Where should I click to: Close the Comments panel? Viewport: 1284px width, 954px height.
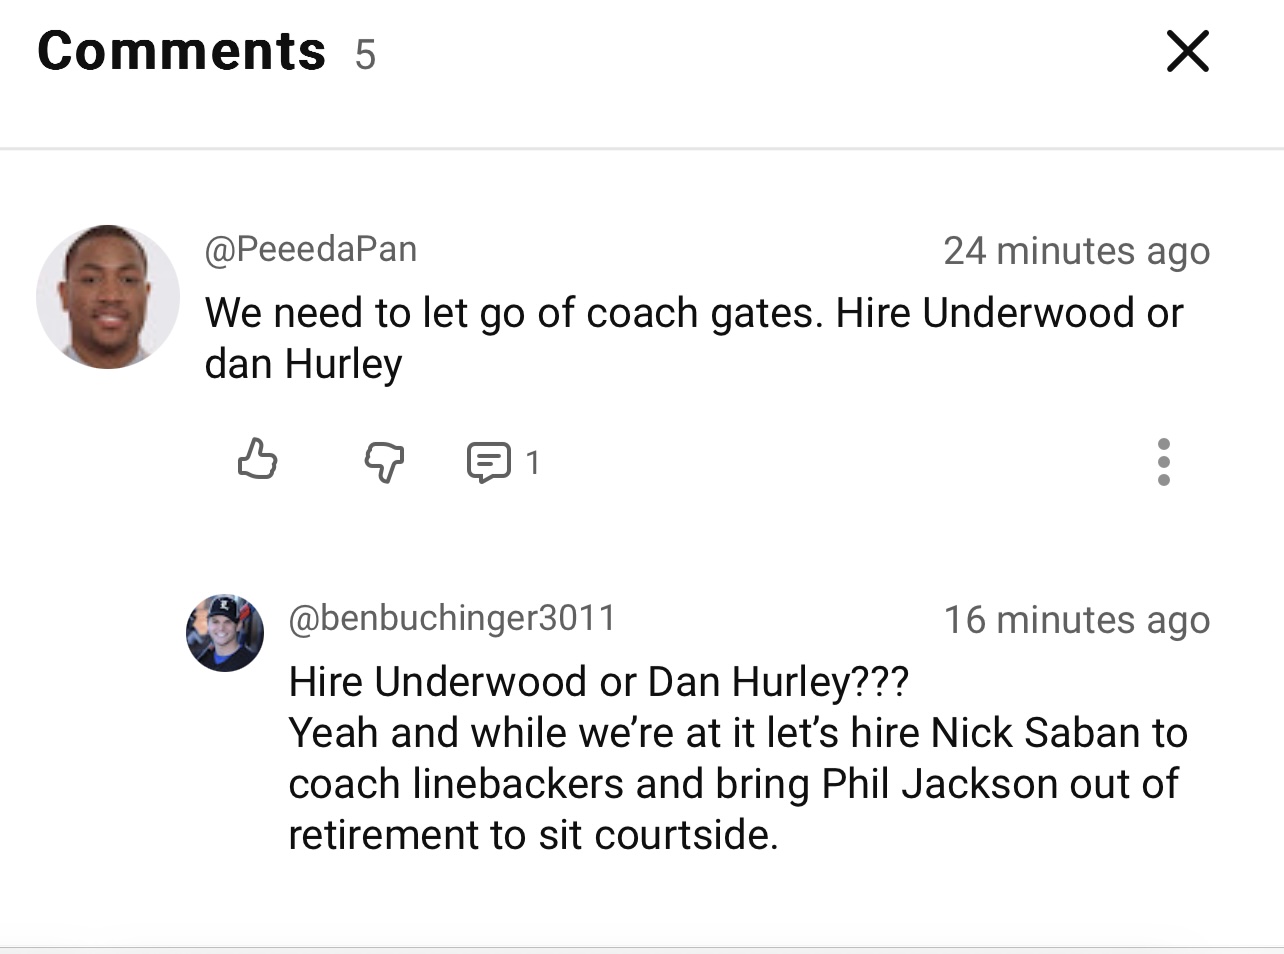point(1187,51)
